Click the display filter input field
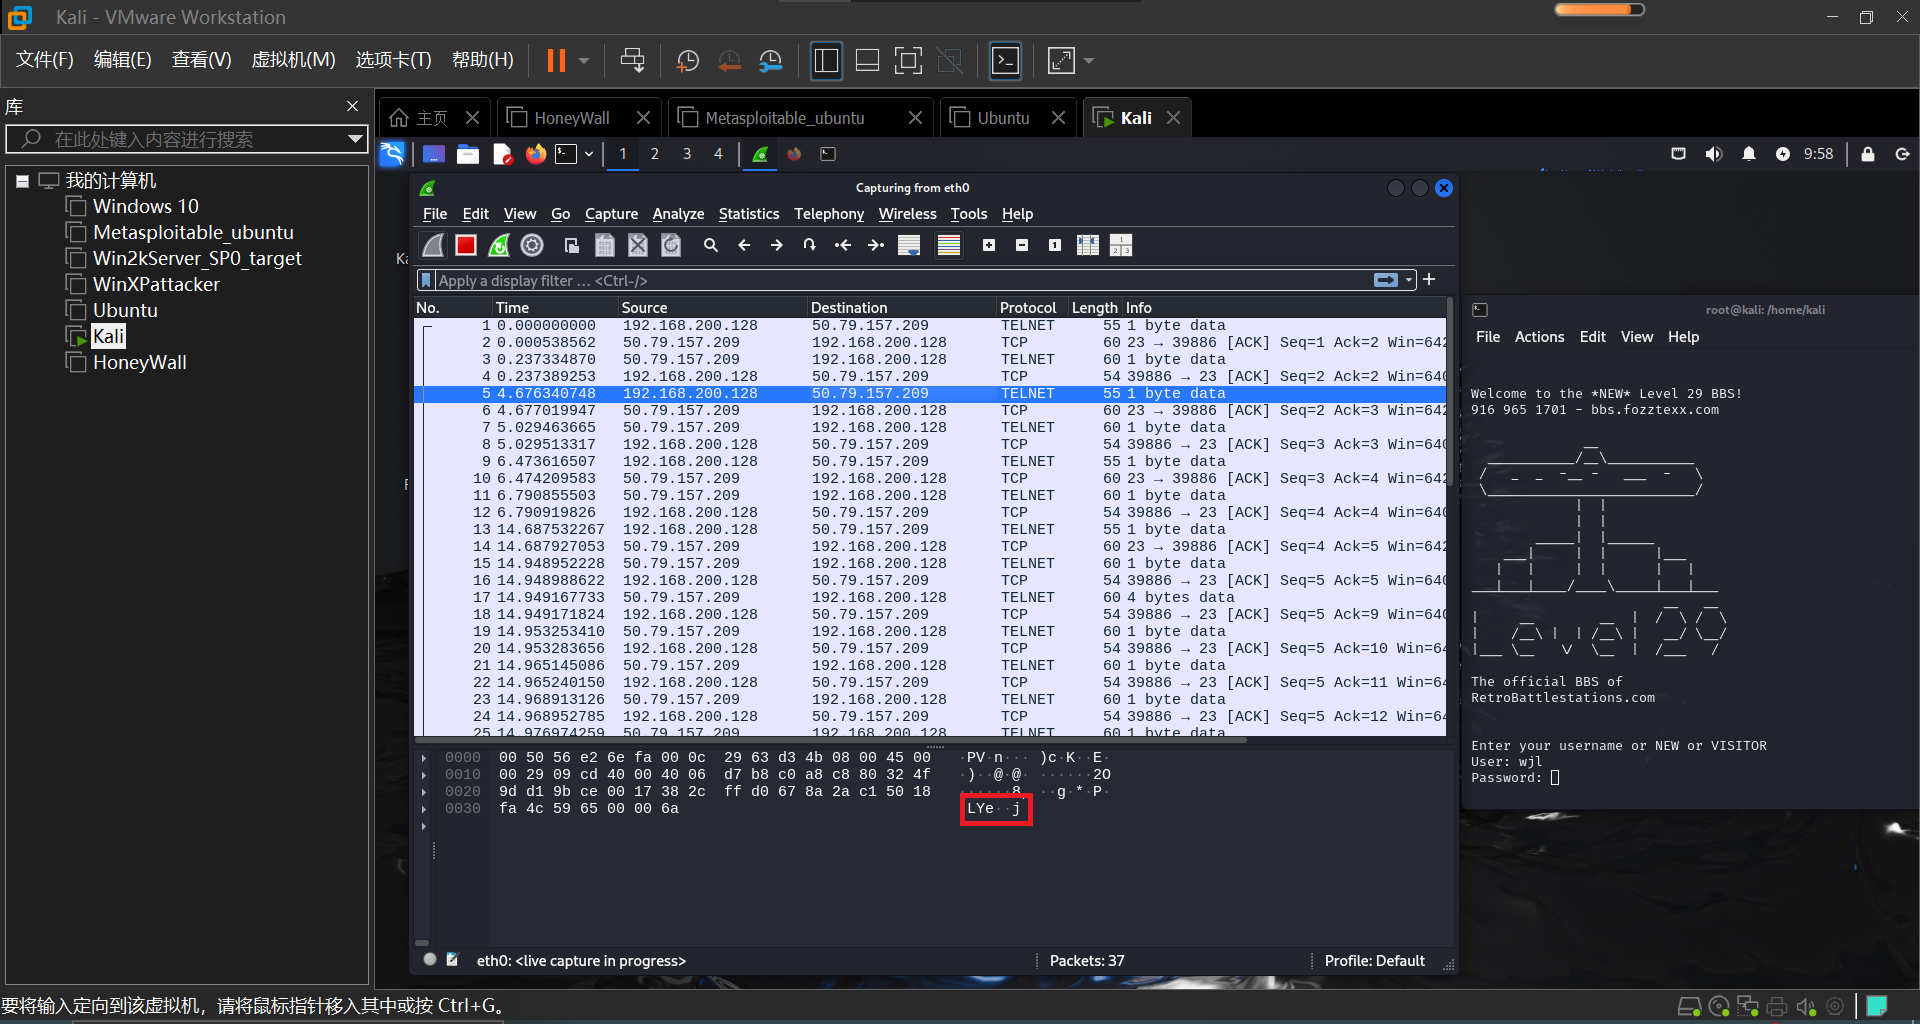1920x1024 pixels. (x=903, y=280)
